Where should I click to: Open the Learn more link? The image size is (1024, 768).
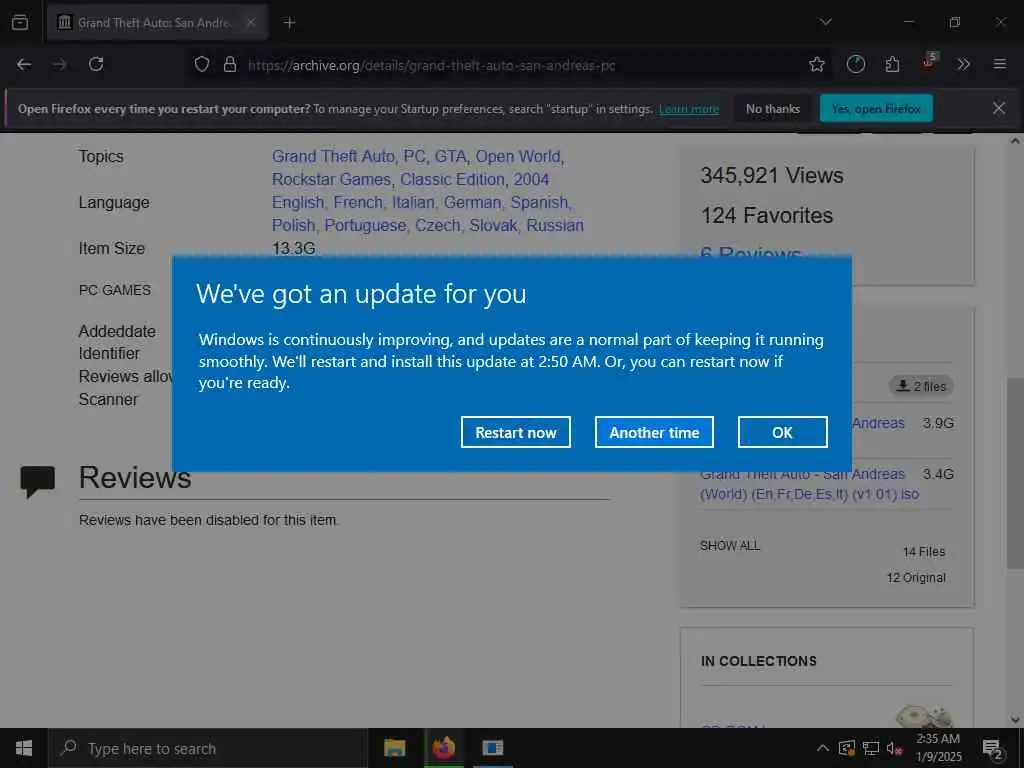tap(688, 109)
